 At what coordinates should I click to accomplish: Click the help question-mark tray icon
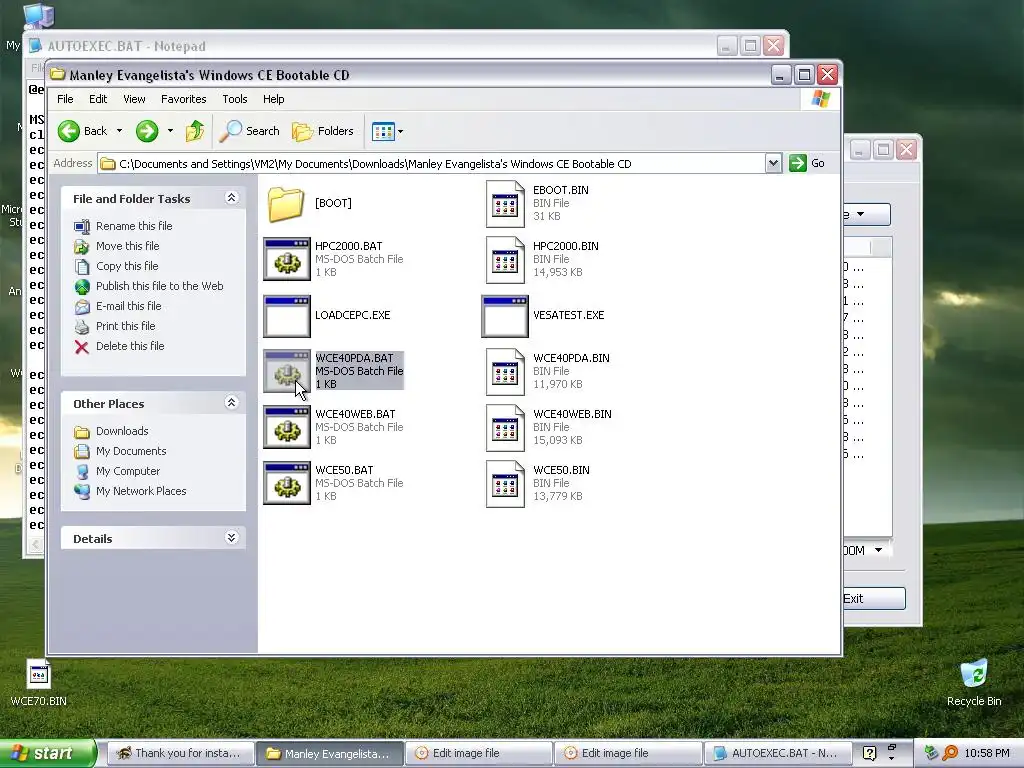click(x=869, y=754)
